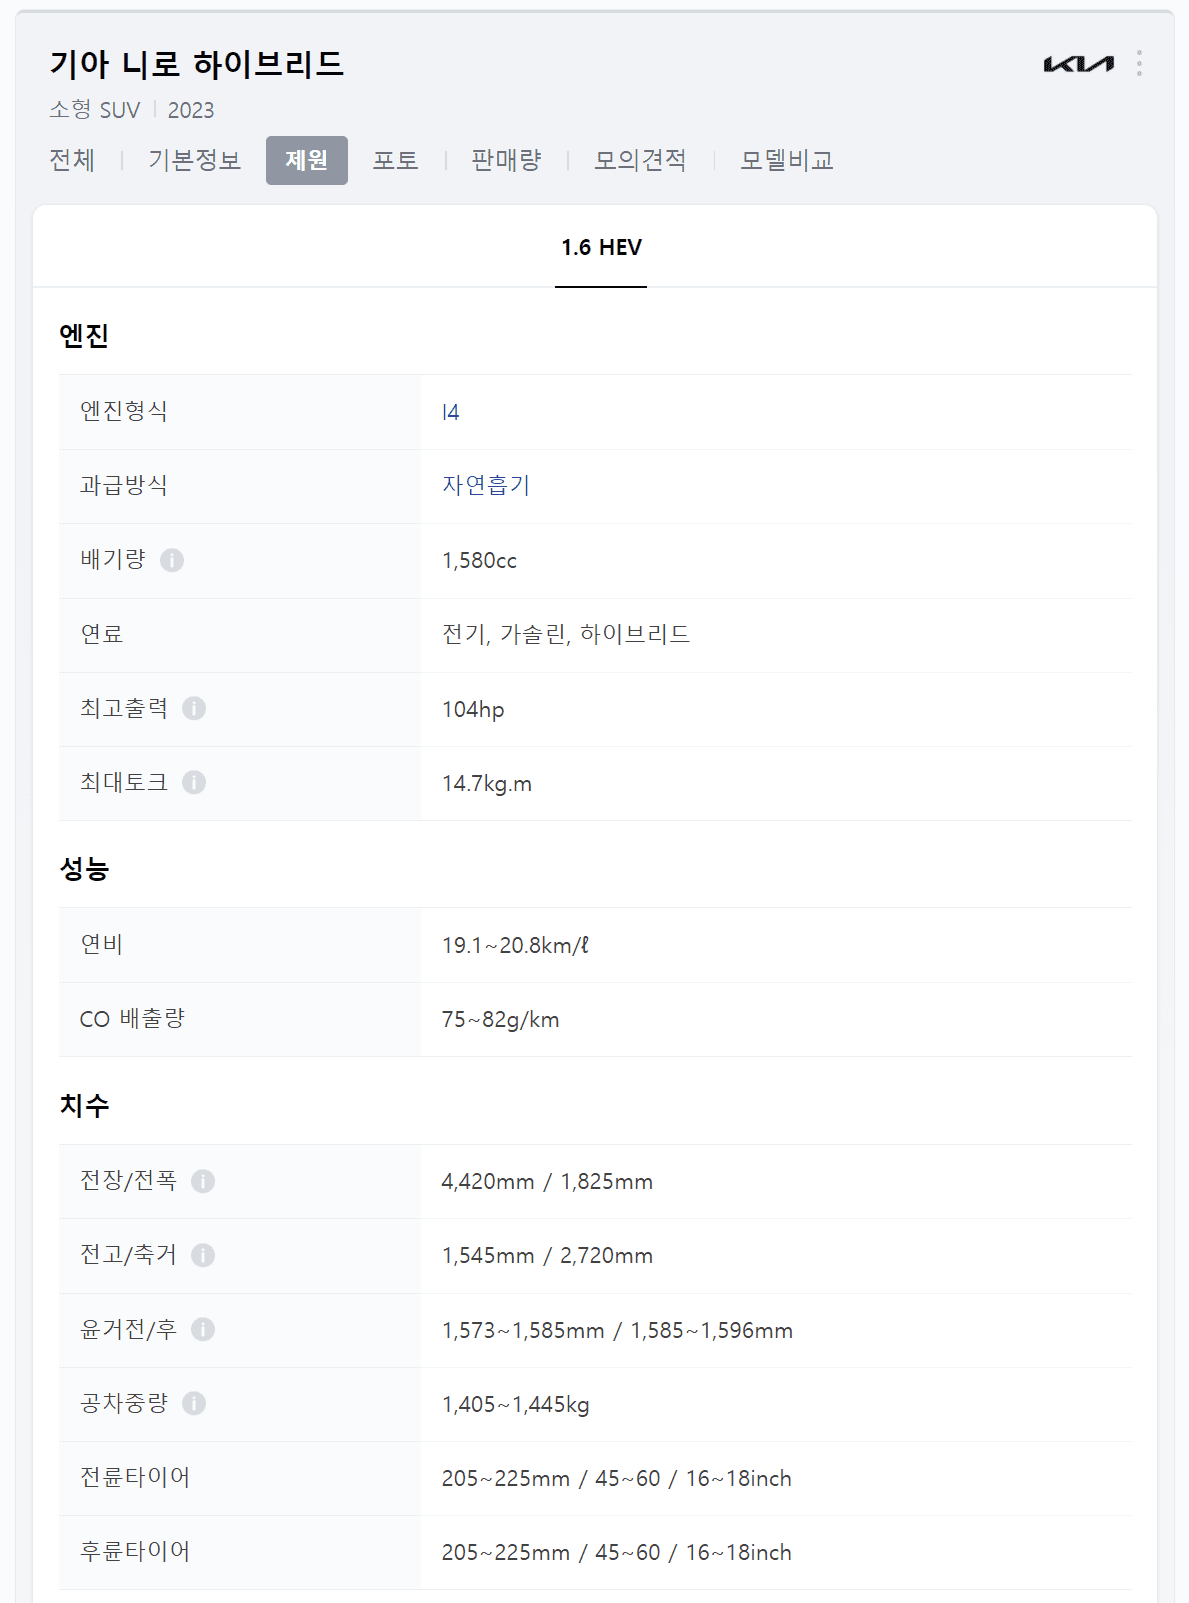Click the I4 engine type link
The image size is (1189, 1603).
coord(450,411)
